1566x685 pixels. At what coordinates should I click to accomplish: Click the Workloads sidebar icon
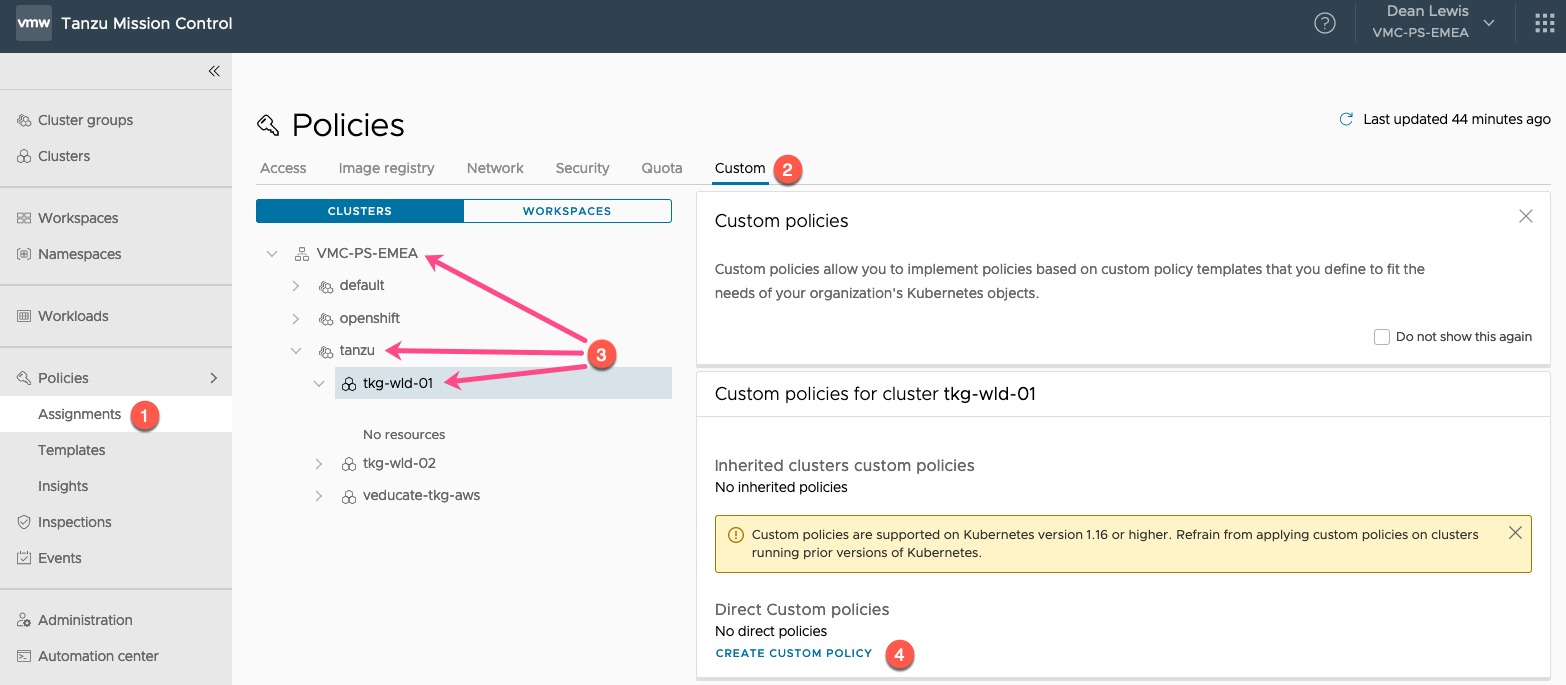coord(24,316)
